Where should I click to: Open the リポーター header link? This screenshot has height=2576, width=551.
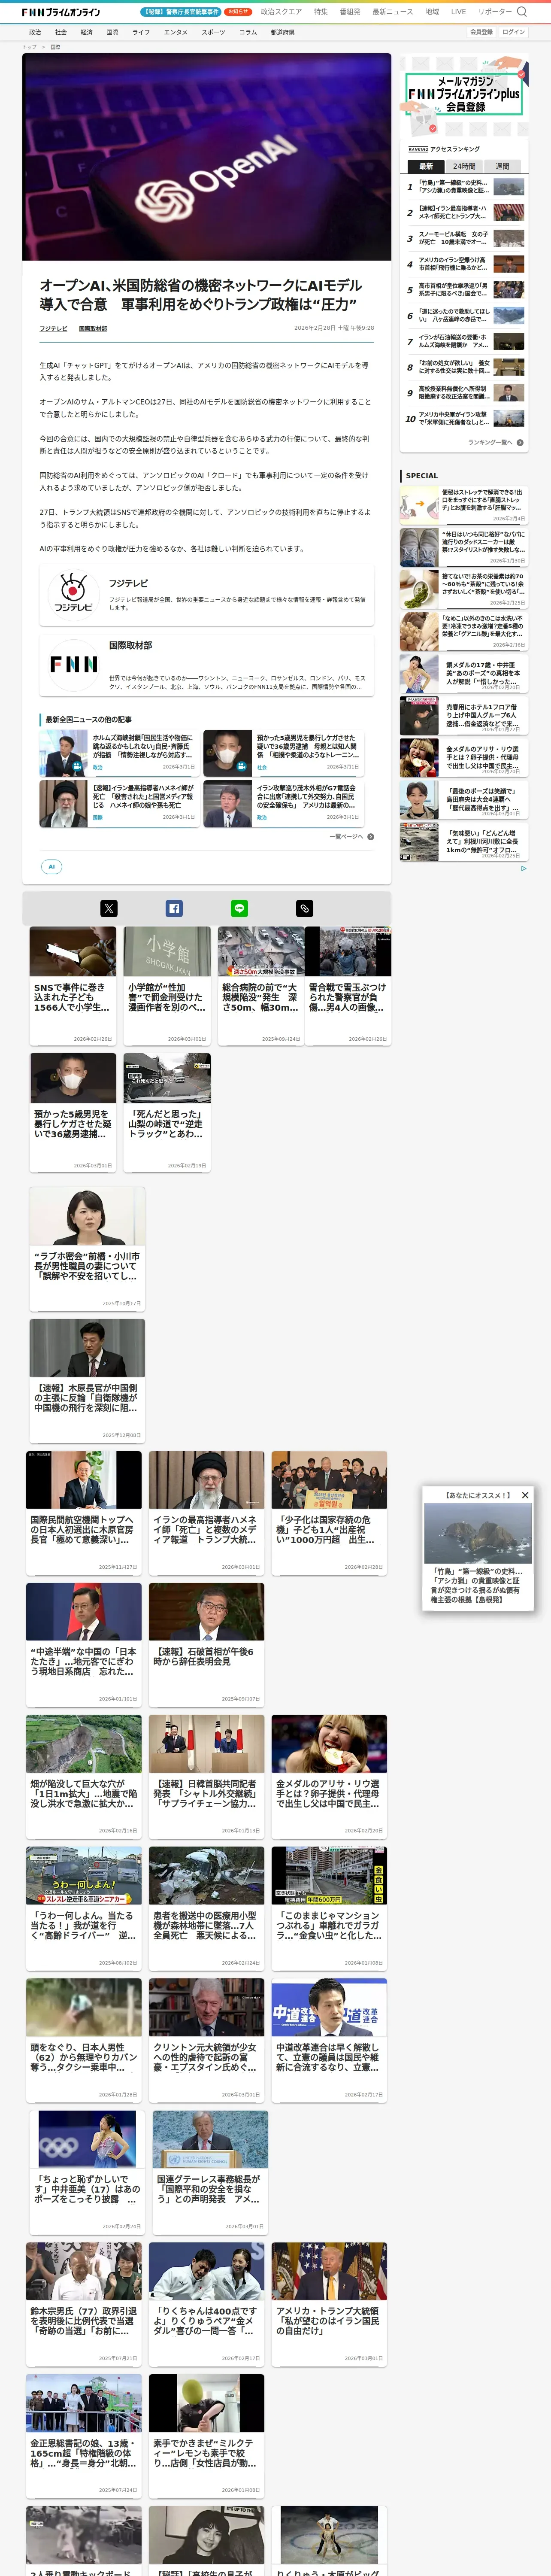tap(495, 12)
